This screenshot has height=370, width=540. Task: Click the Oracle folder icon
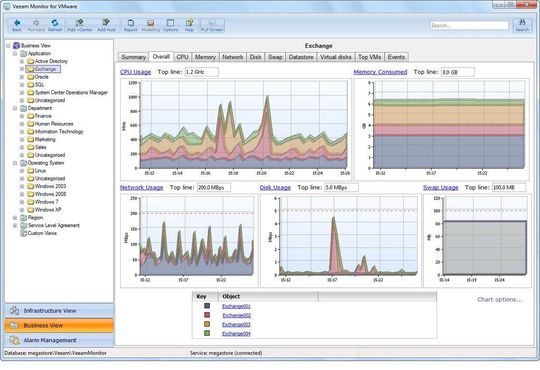(30, 77)
